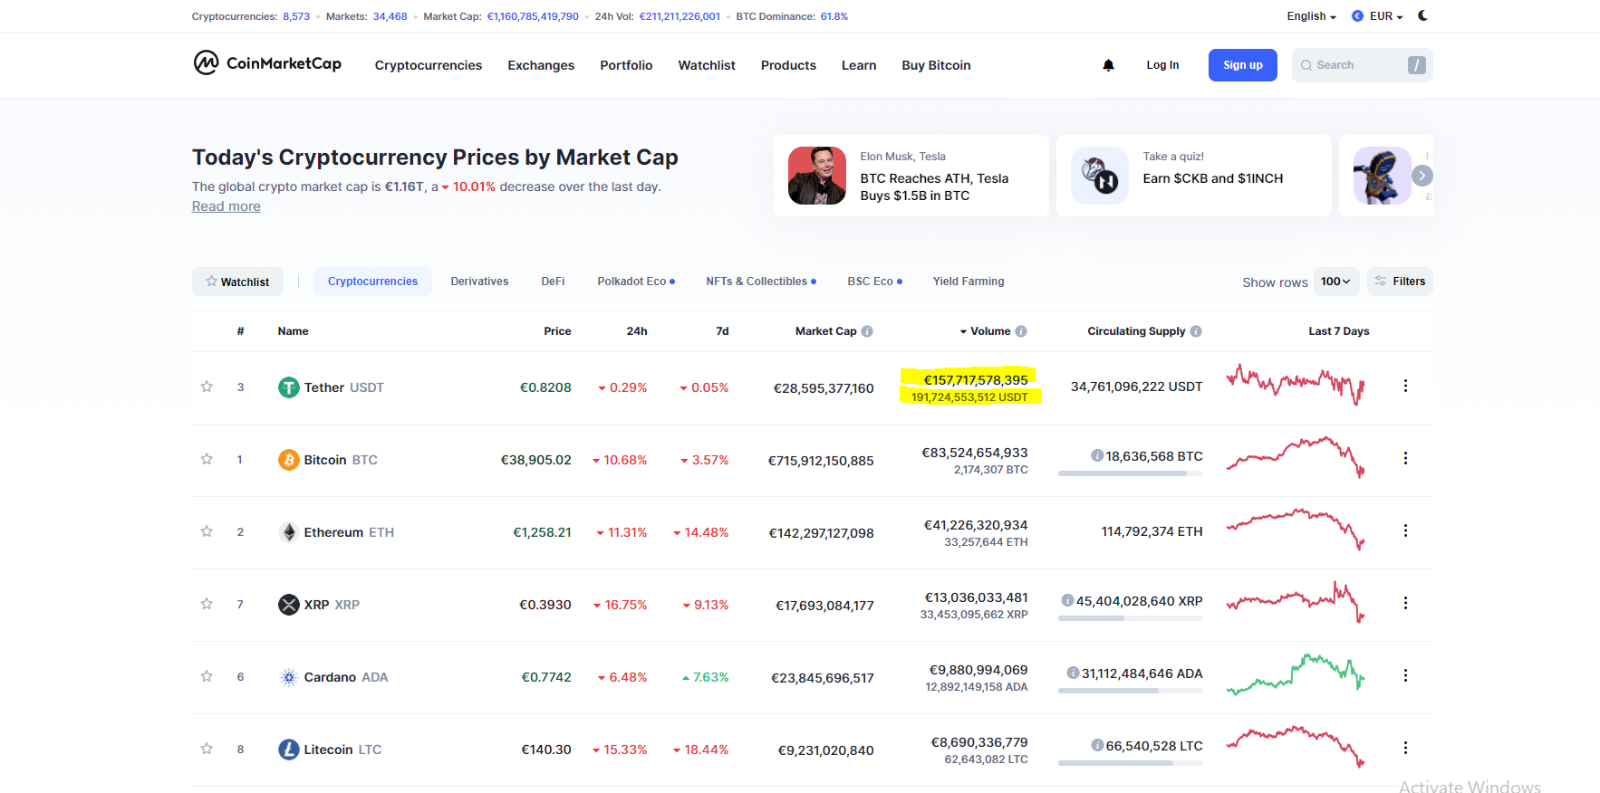This screenshot has height=793, width=1600.
Task: Open Tether row three-dot menu
Action: 1405,386
